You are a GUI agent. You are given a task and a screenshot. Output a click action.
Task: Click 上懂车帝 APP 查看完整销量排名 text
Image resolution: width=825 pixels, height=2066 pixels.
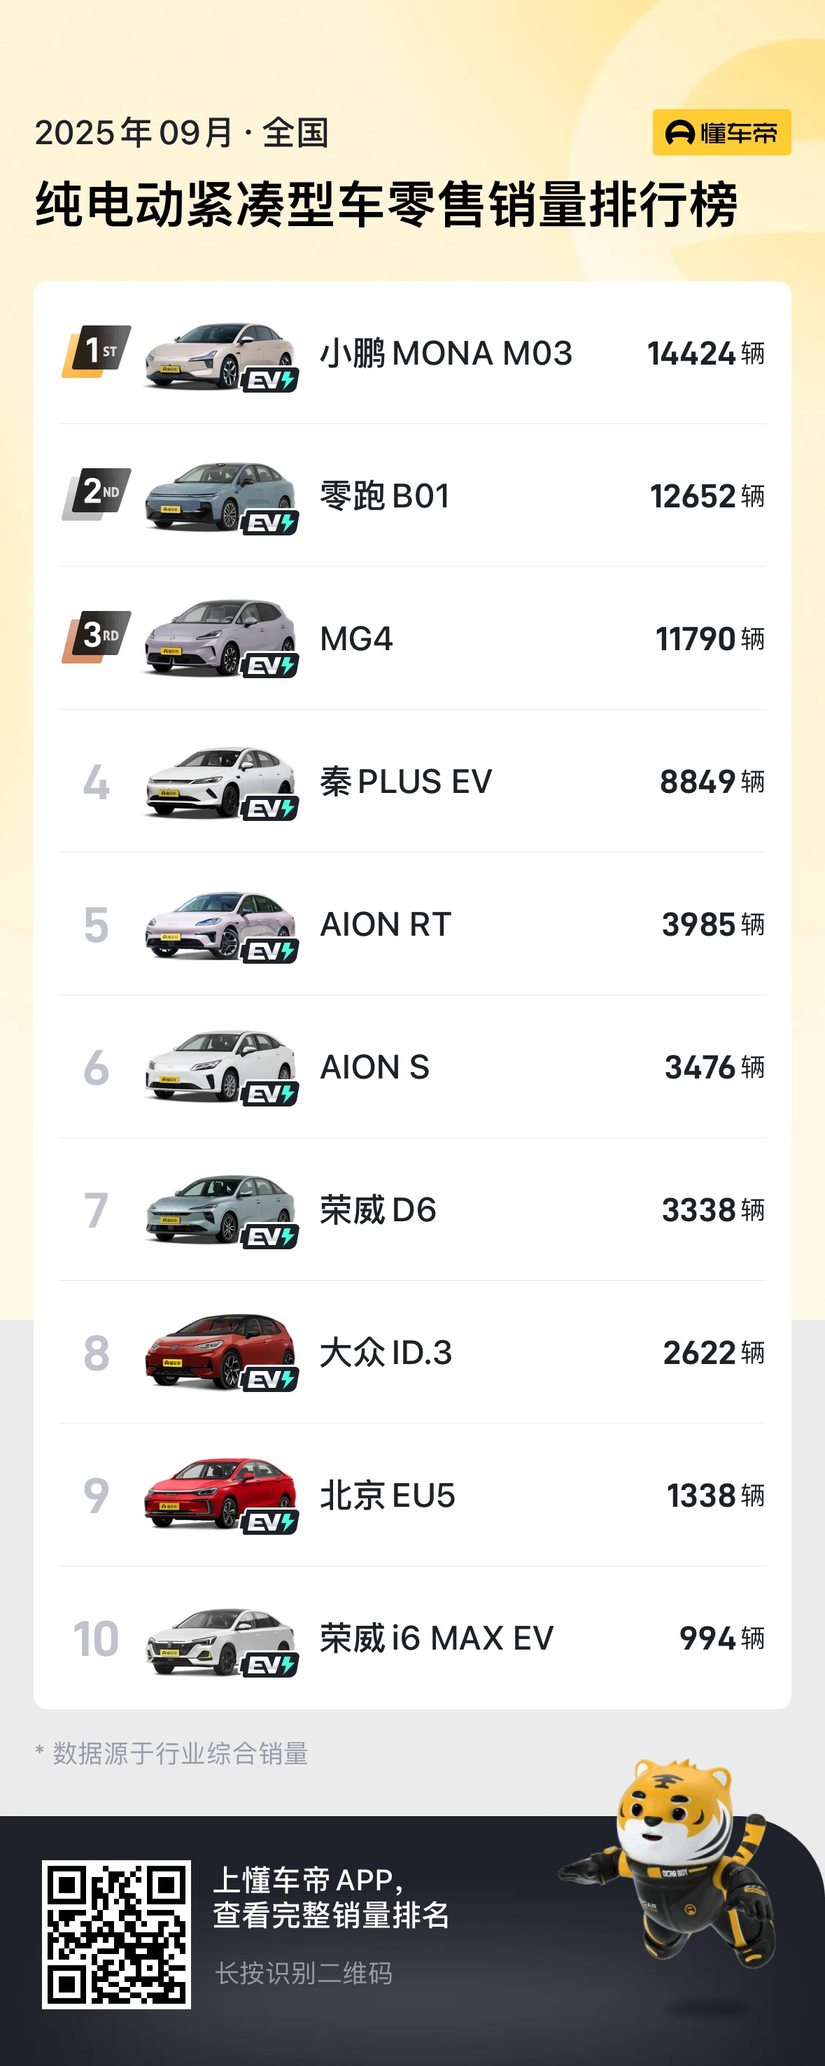331,1897
